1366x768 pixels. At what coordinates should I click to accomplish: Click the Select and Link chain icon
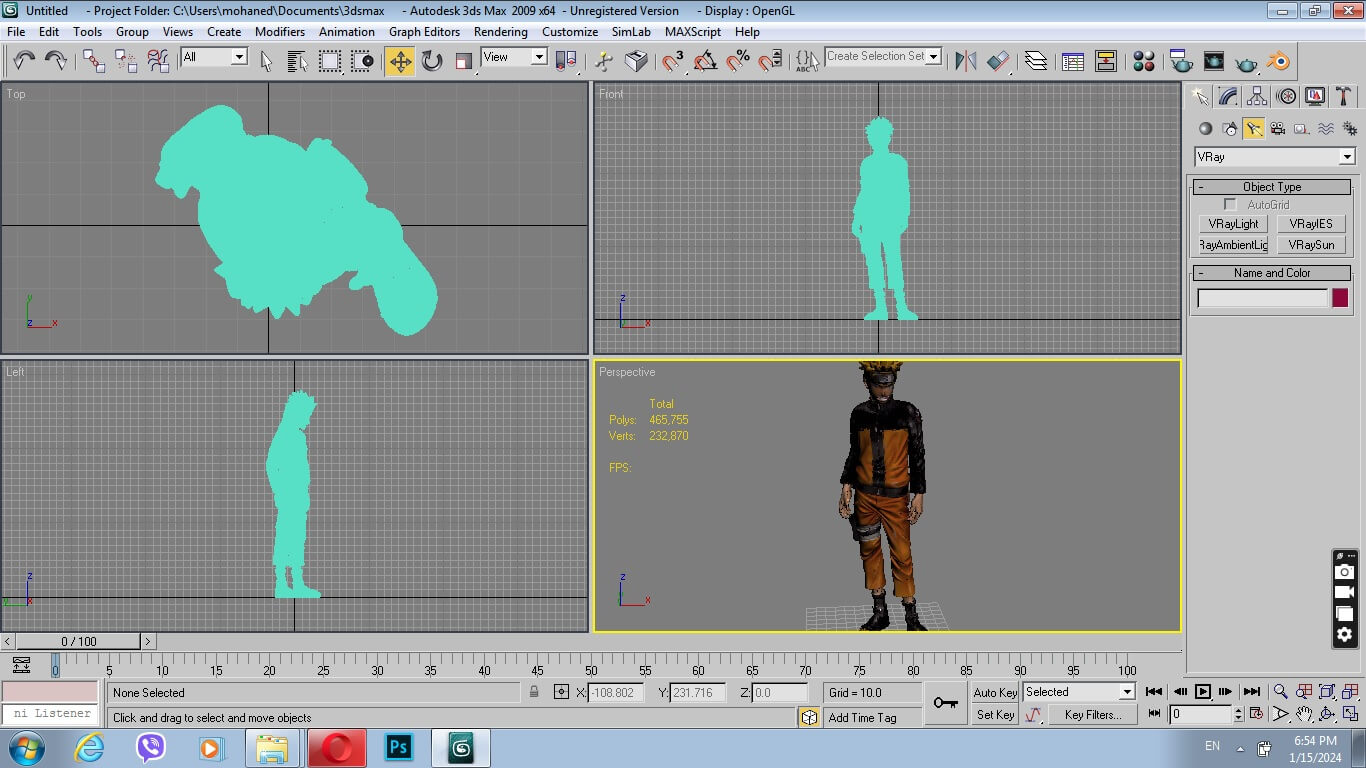[94, 61]
